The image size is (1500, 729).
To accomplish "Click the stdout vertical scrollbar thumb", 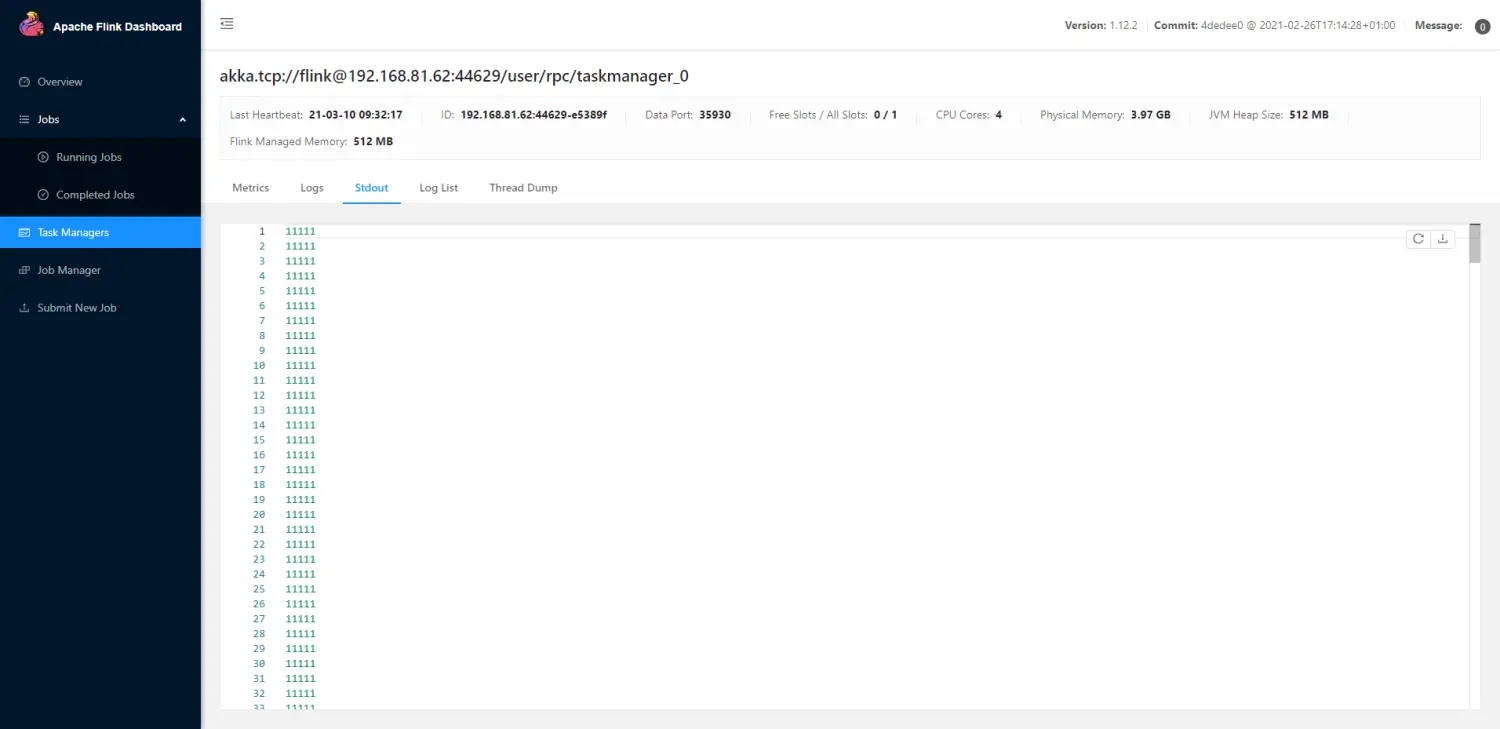I will (x=1474, y=243).
